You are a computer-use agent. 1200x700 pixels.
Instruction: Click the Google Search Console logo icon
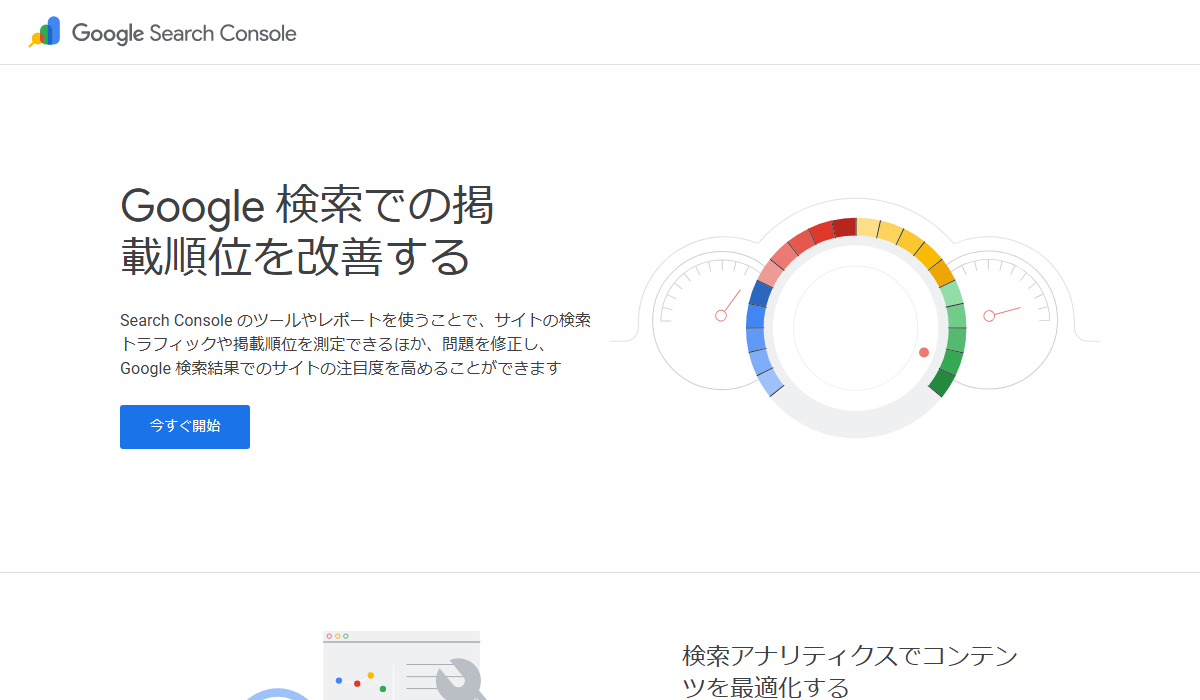point(42,31)
